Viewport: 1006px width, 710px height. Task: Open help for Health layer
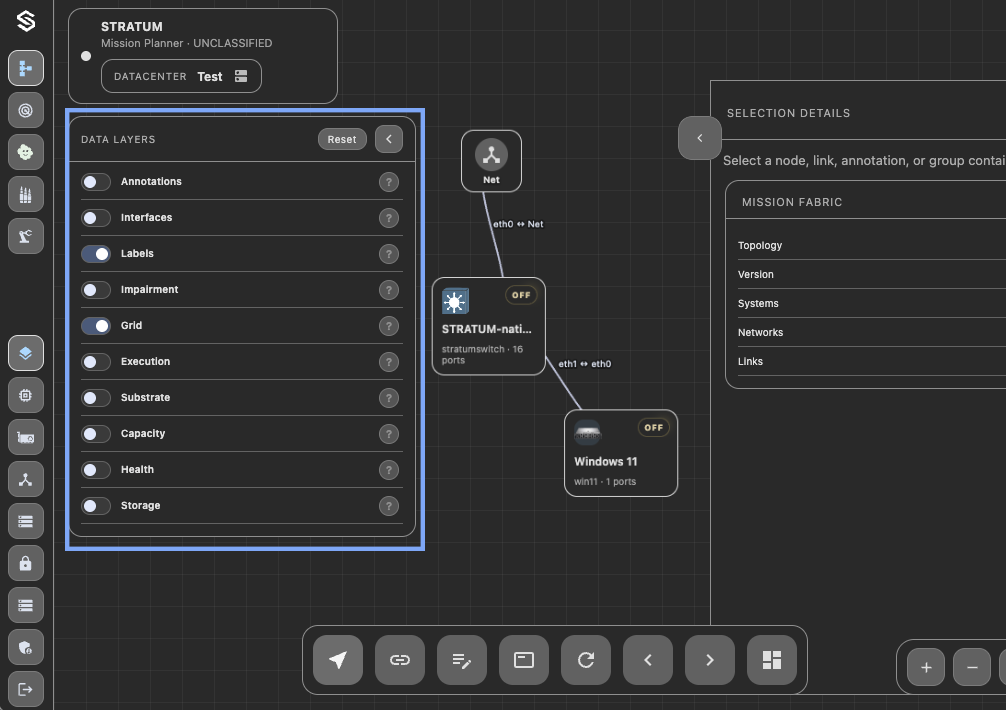pyautogui.click(x=389, y=469)
